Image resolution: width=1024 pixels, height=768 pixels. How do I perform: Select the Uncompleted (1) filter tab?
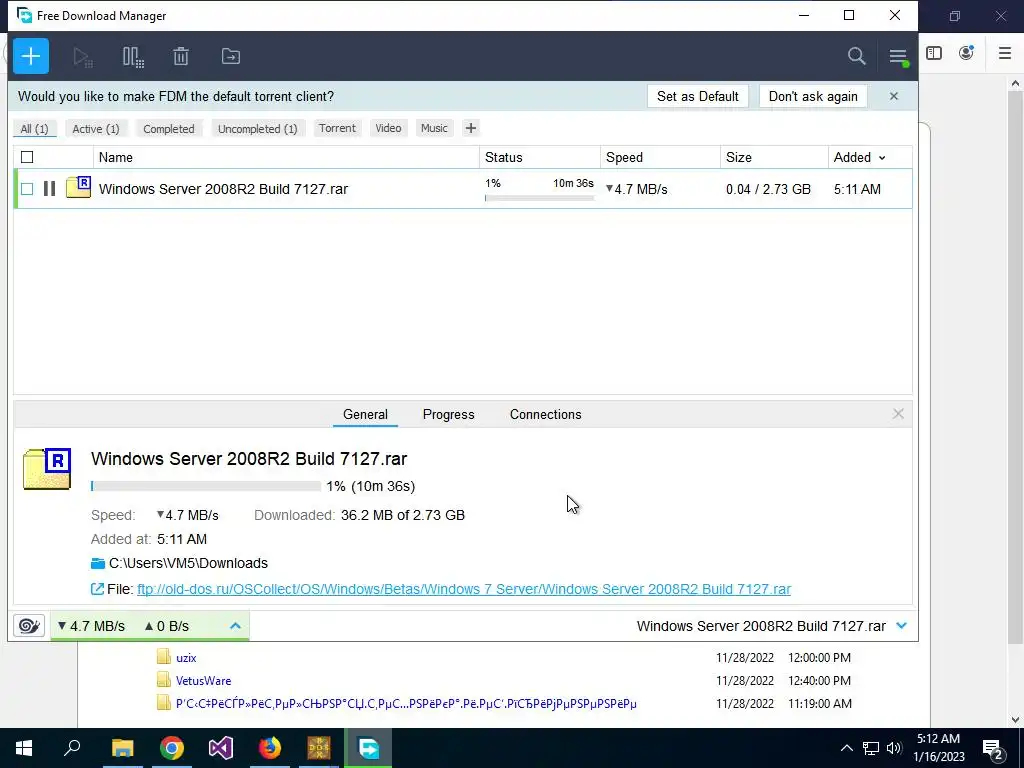click(257, 129)
